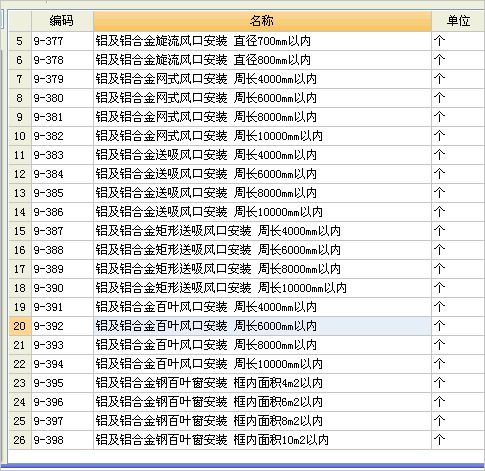Select 铝及铝合金矩形送吸风口安装 周长10000mm以内
485x471 pixels.
(x=262, y=288)
